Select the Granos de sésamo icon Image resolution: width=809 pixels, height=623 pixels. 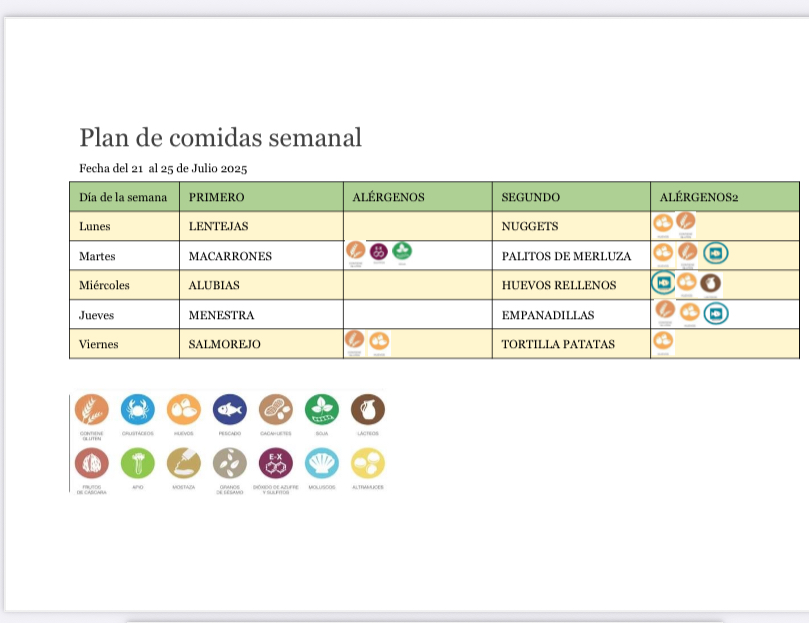point(229,463)
